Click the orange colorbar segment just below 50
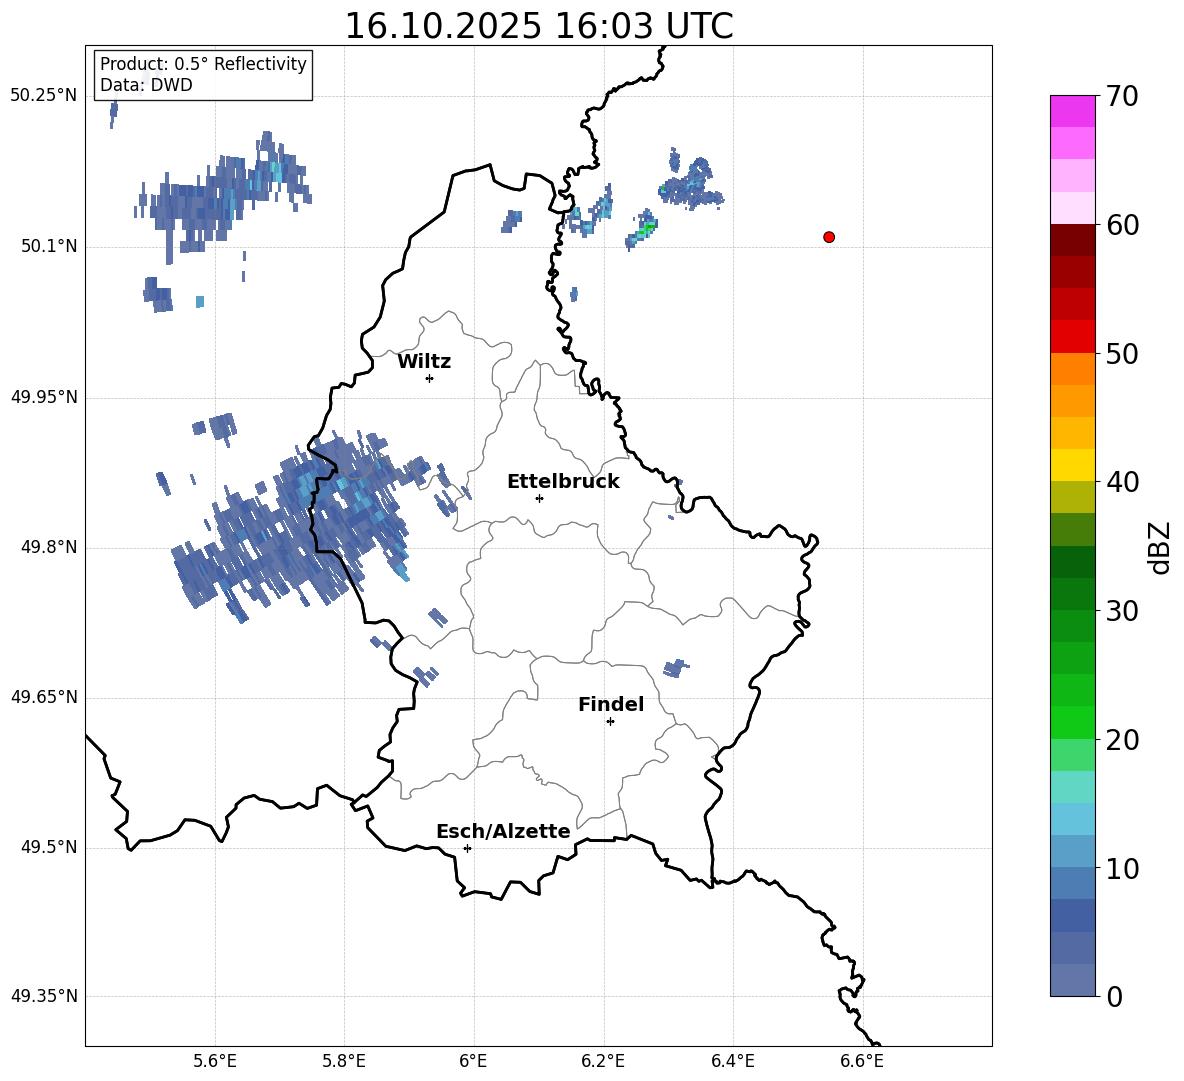The image size is (1184, 1081). [1073, 369]
